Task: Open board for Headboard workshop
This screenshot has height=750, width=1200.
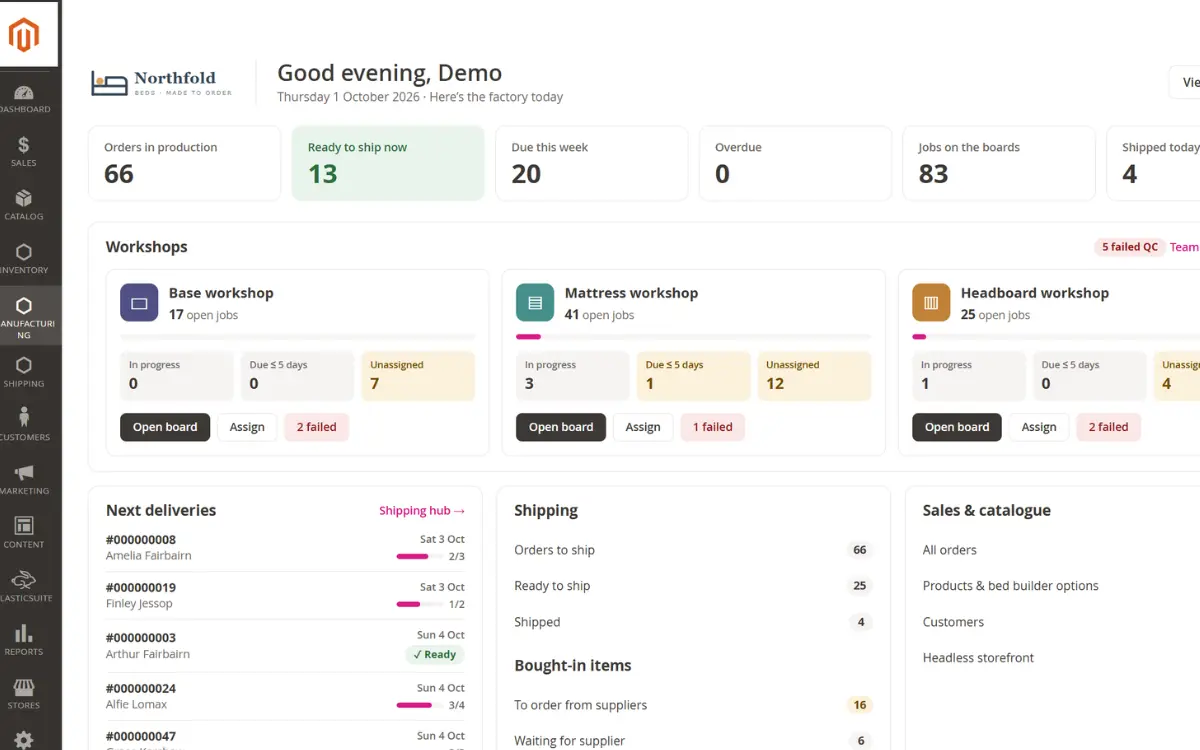Action: 957,427
